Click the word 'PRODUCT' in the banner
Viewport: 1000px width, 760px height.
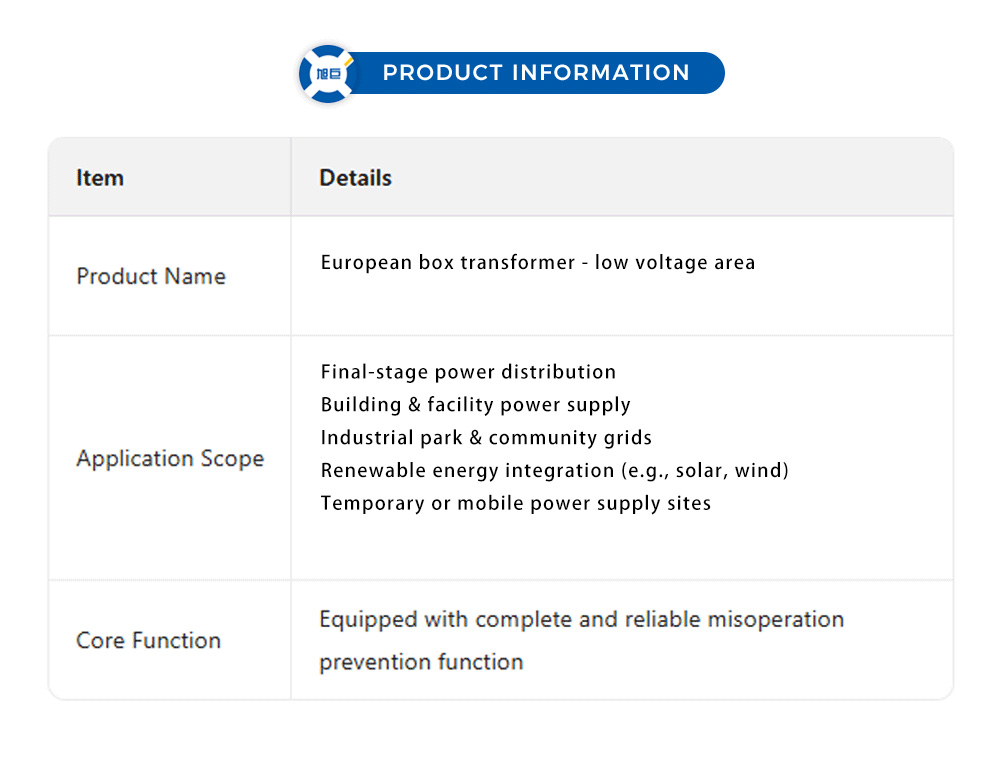(x=442, y=73)
